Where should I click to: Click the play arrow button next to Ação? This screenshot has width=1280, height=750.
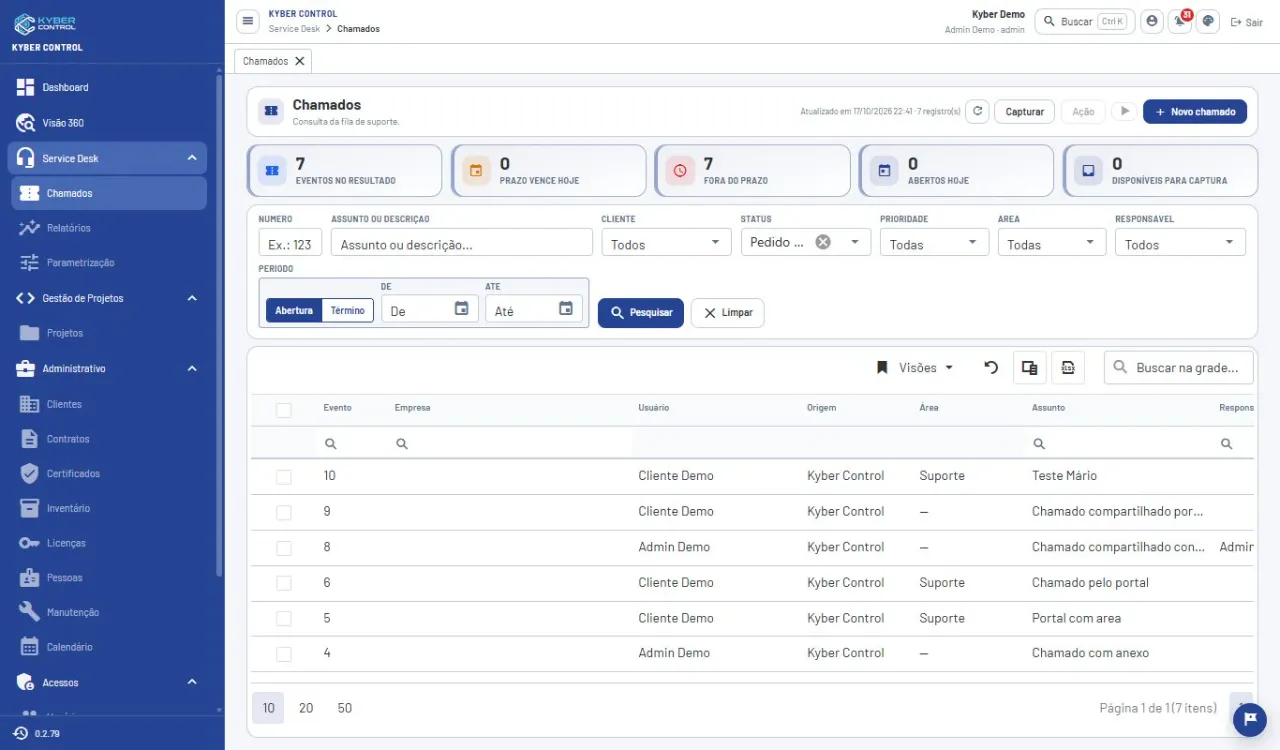(x=1124, y=112)
